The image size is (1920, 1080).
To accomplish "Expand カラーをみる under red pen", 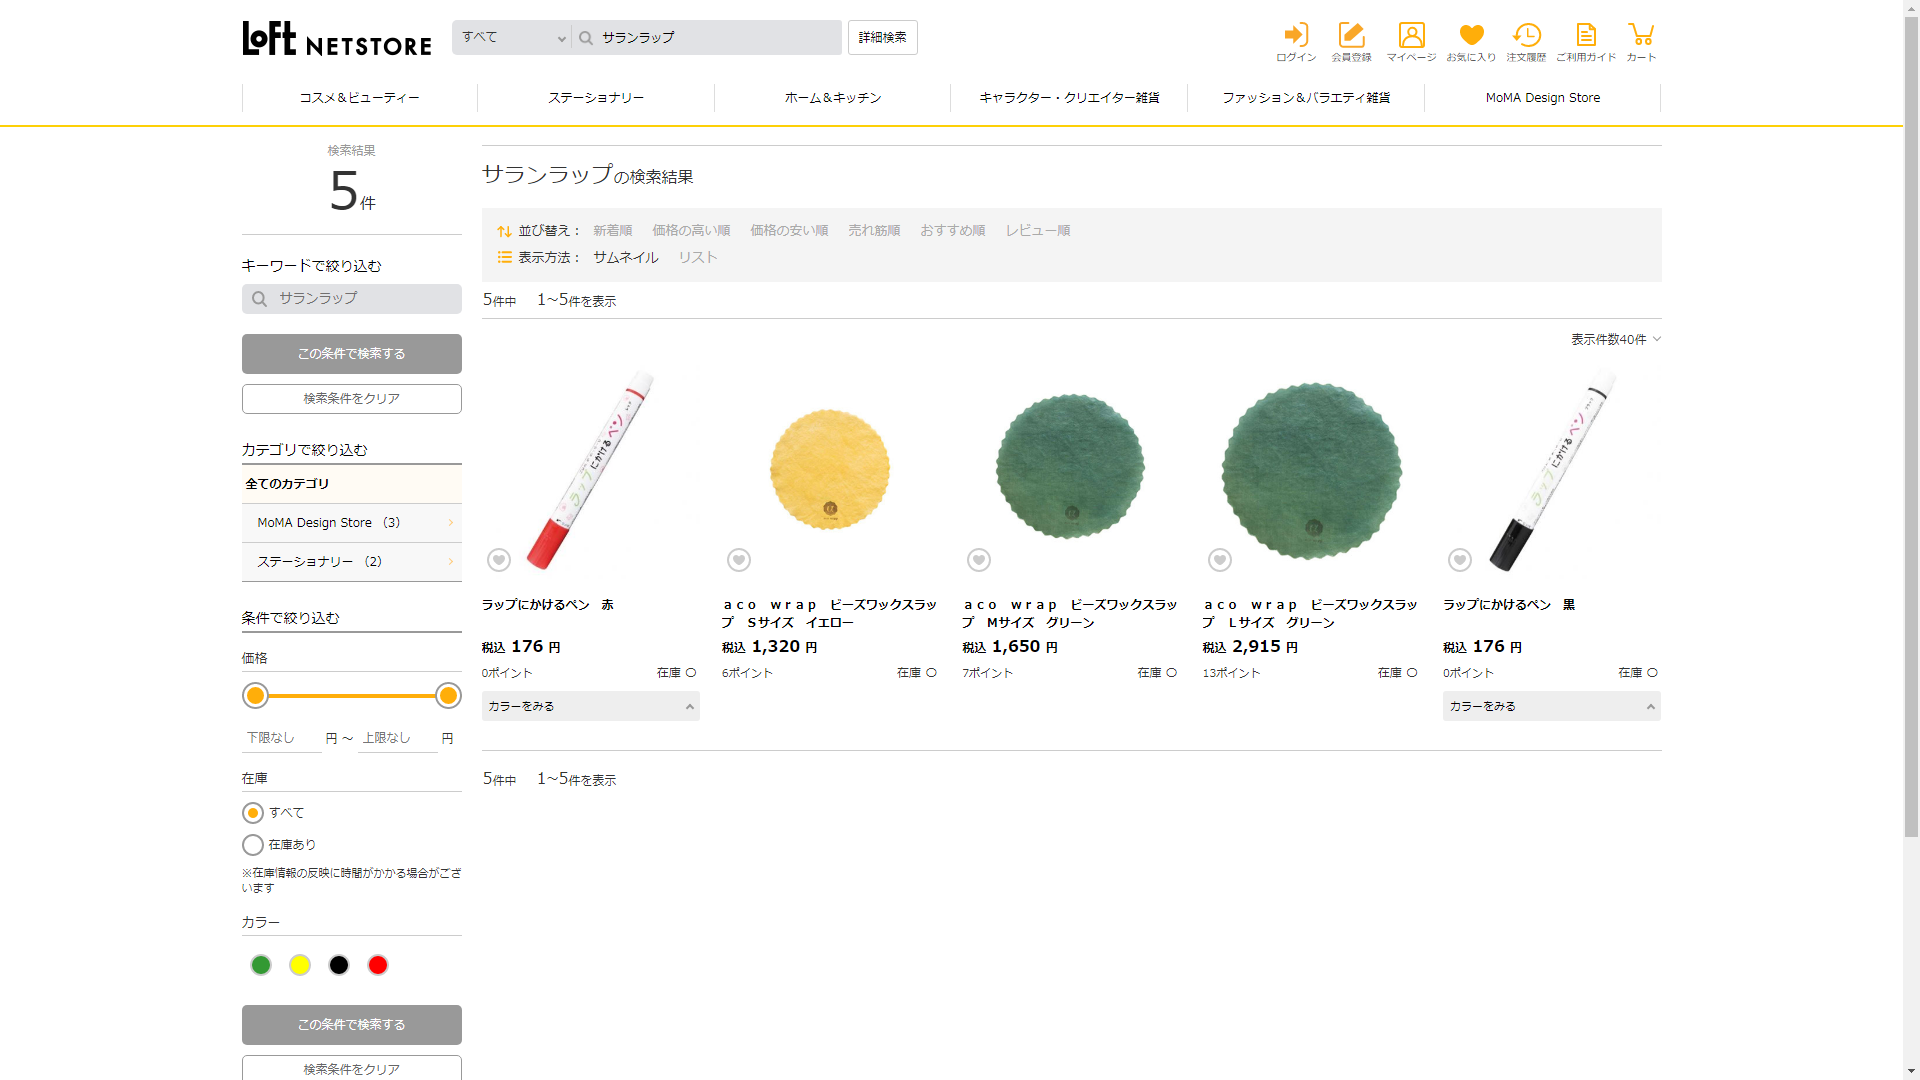I will pyautogui.click(x=590, y=706).
